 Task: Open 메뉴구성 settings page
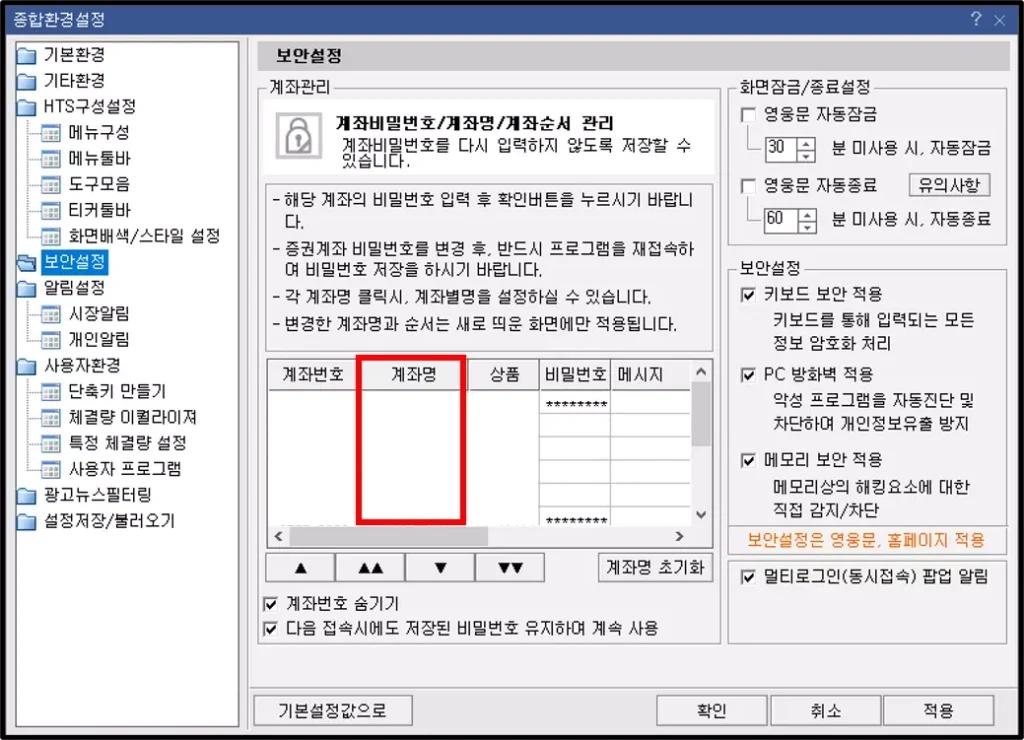pos(99,133)
